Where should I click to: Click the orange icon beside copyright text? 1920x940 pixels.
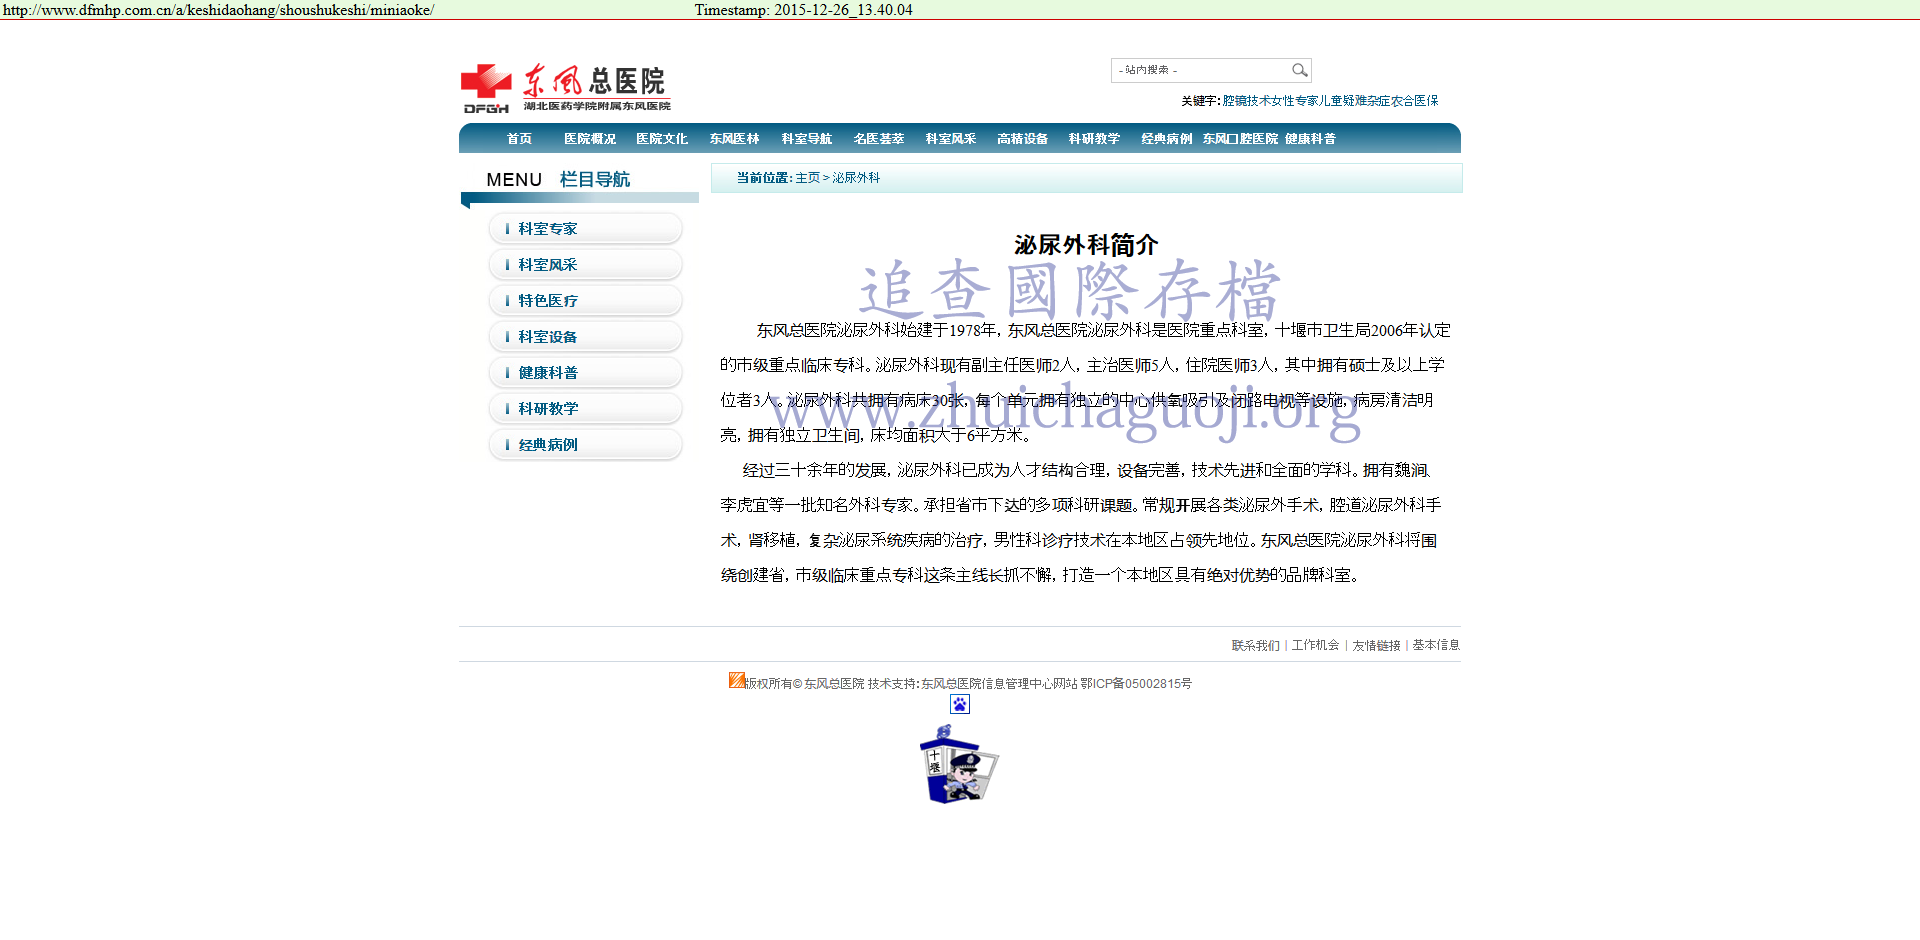click(736, 680)
